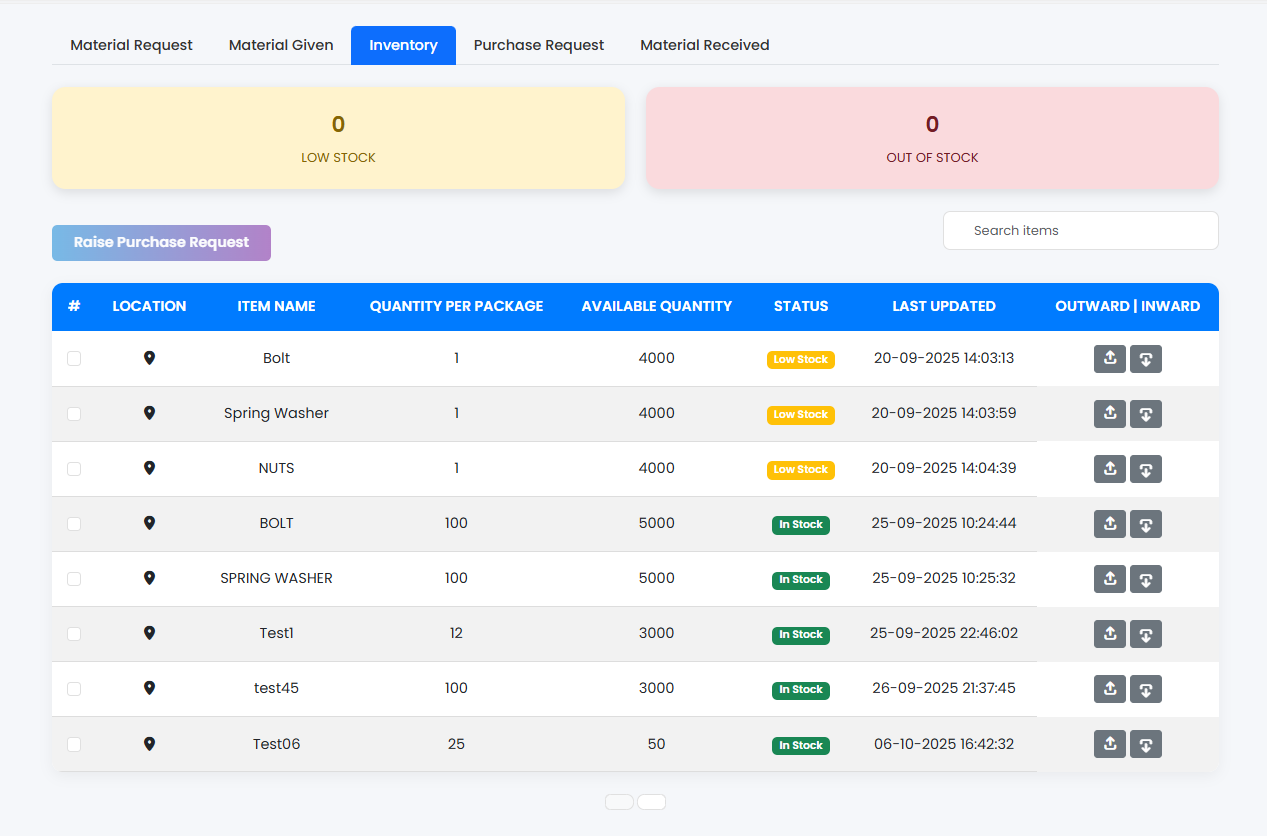Screen dimensions: 1267x836
Task: Switch to the Material Request tab
Action: pos(131,45)
